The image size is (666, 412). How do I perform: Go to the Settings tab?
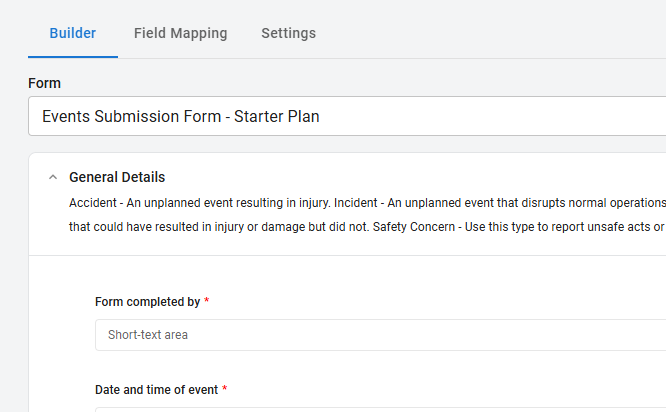(288, 33)
